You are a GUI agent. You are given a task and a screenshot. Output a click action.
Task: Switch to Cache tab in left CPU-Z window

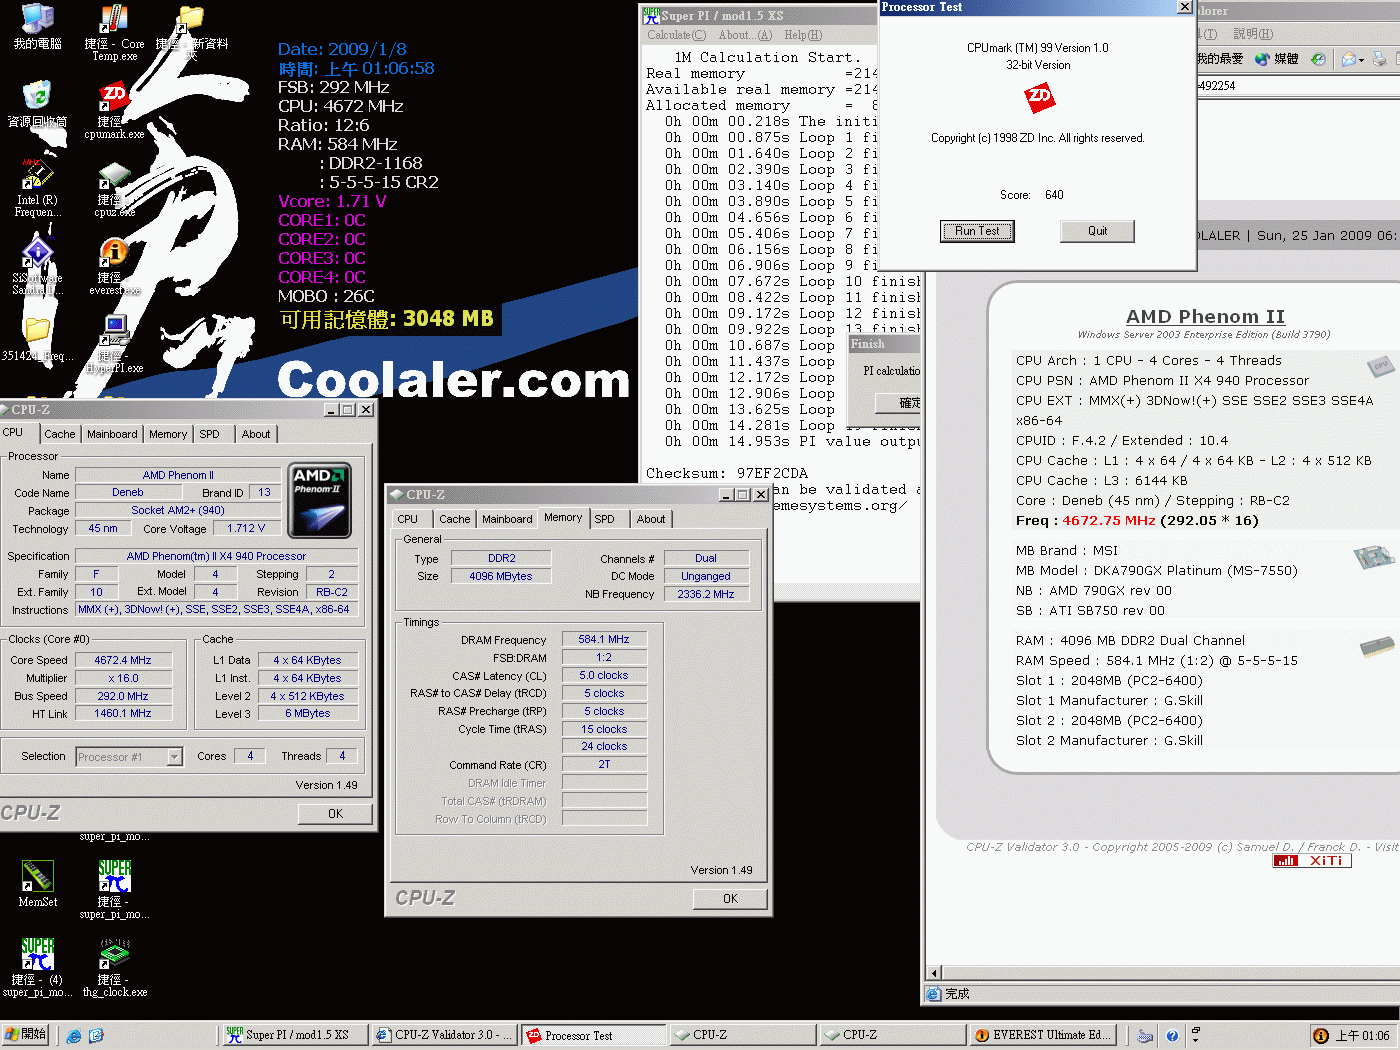[59, 434]
